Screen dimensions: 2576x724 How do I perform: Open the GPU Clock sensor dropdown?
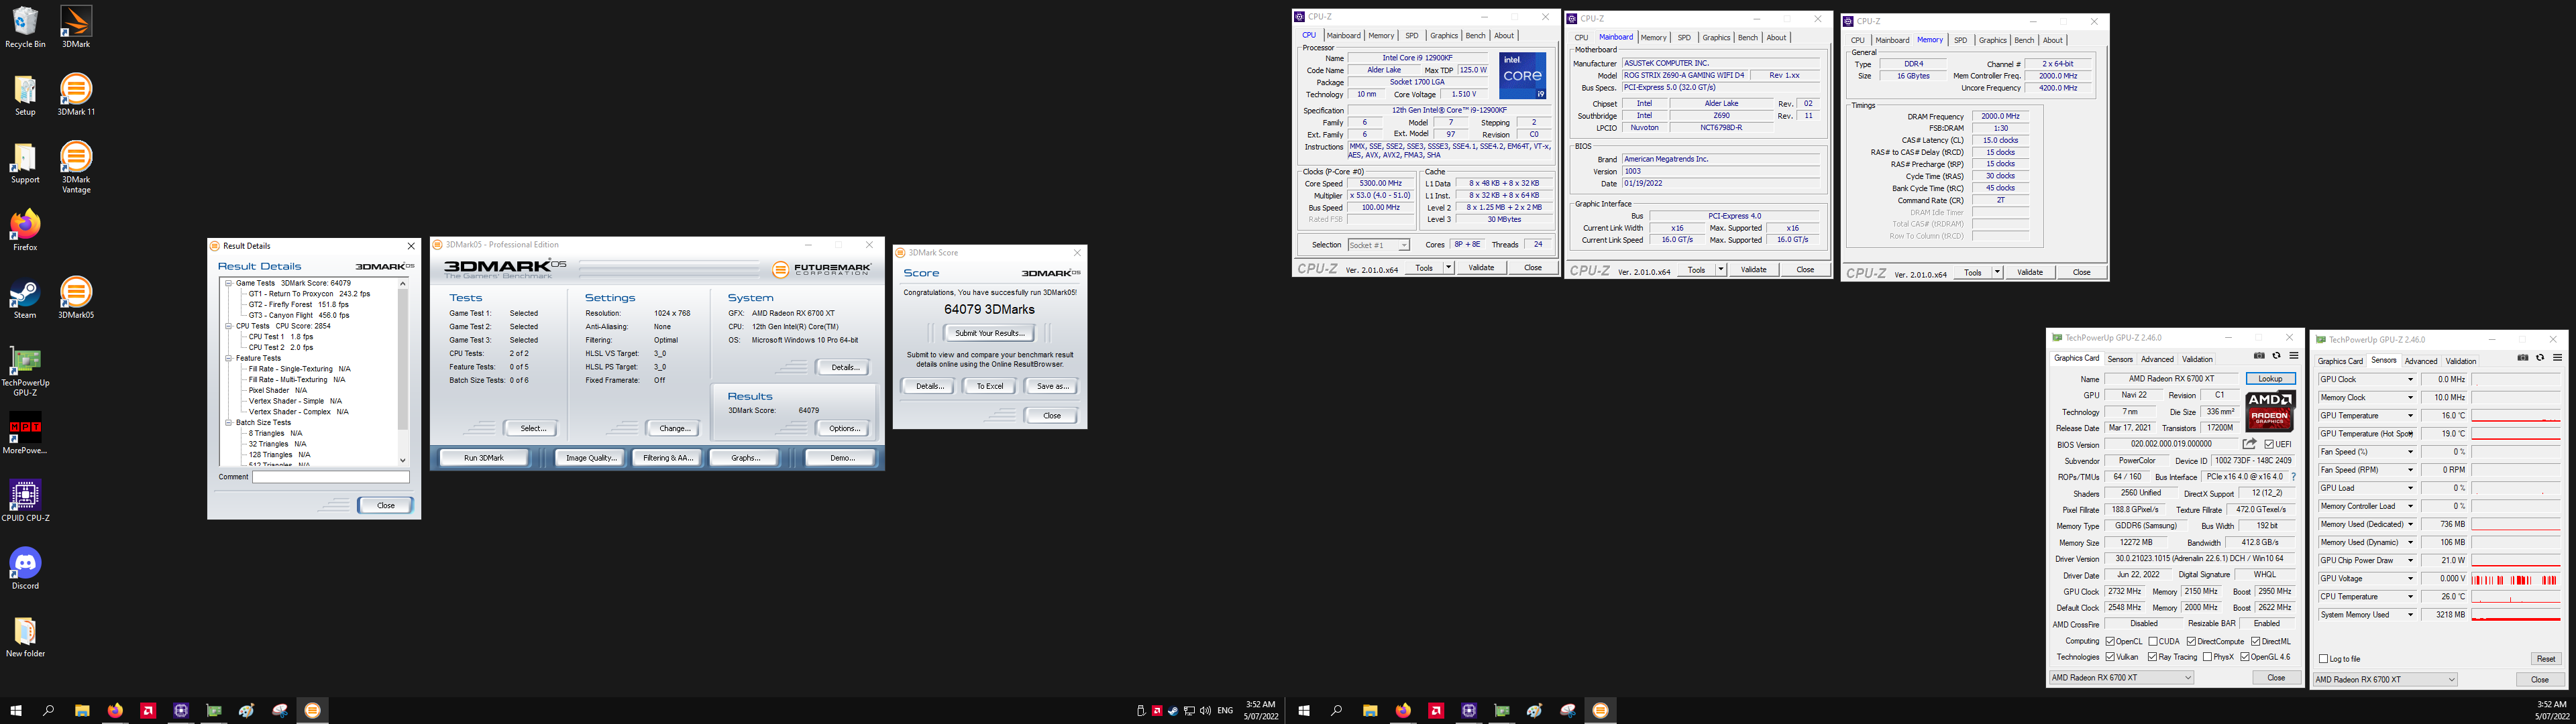coord(2410,380)
